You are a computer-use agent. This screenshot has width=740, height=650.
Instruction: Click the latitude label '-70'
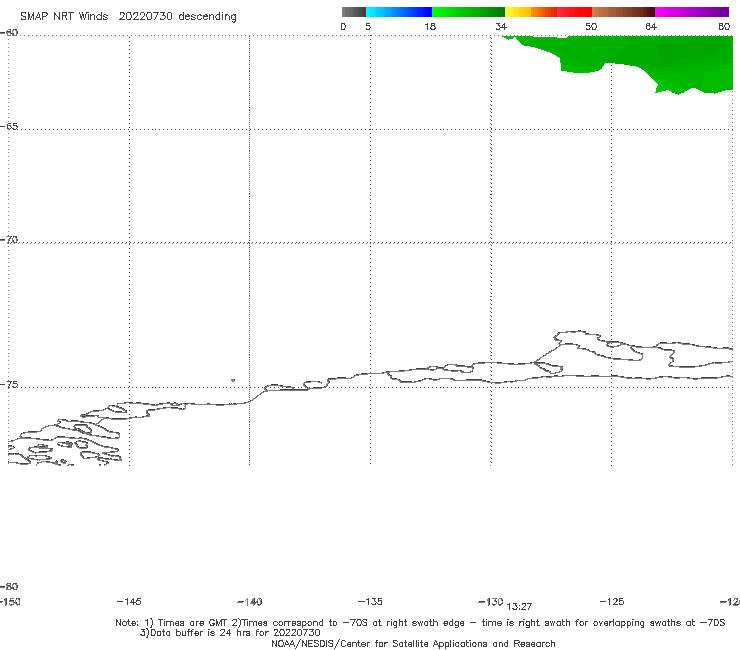9,240
